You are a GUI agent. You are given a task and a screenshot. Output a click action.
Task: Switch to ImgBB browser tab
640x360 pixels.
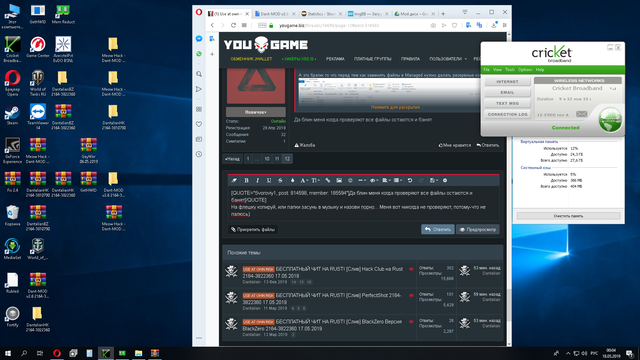(x=368, y=14)
